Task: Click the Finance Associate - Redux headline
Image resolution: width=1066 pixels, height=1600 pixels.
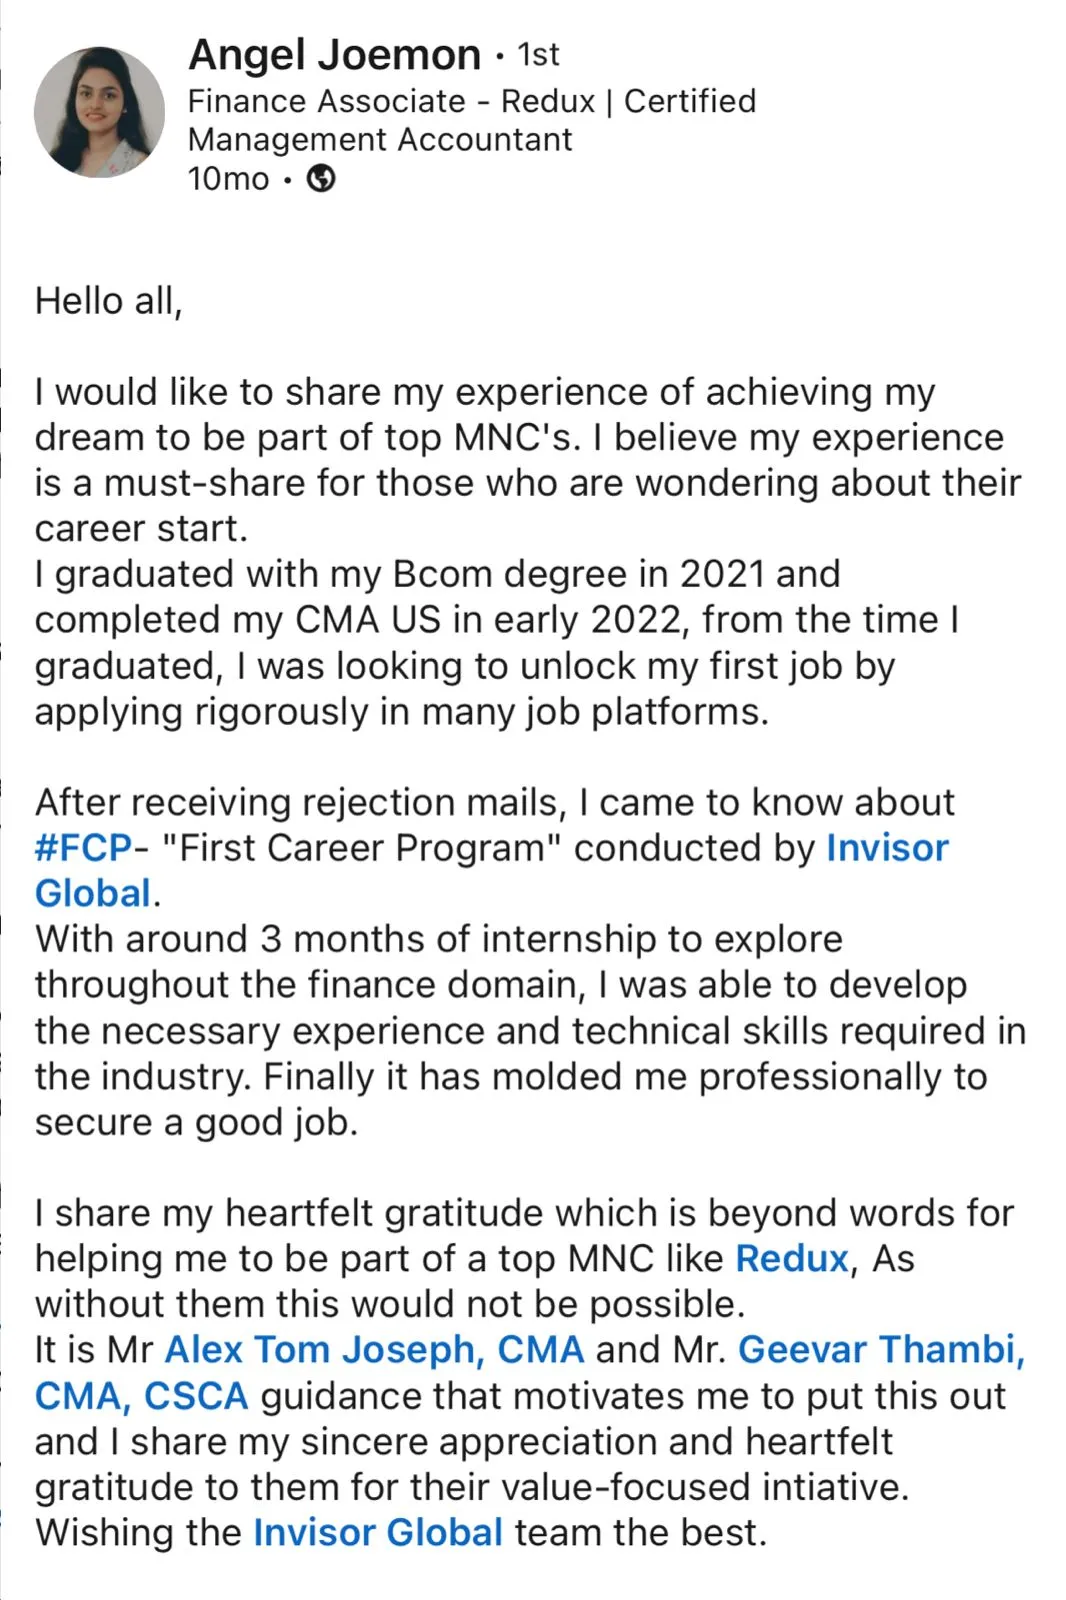Action: pos(472,120)
